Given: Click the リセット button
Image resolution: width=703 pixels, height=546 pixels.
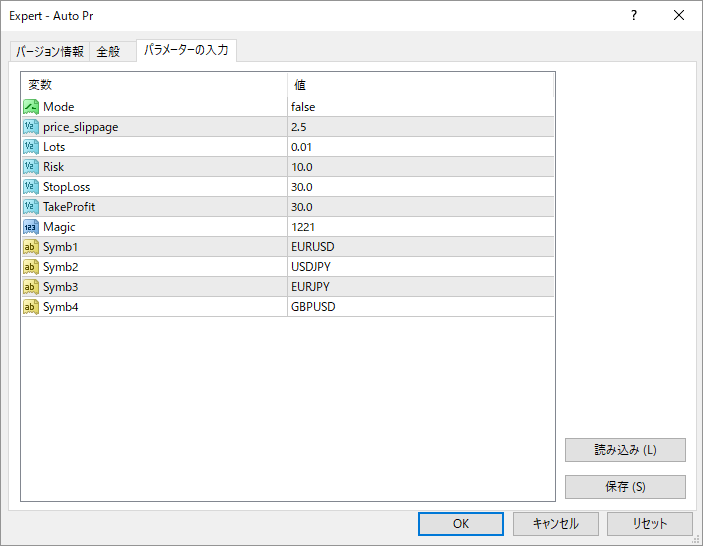Looking at the screenshot, I should [x=650, y=523].
